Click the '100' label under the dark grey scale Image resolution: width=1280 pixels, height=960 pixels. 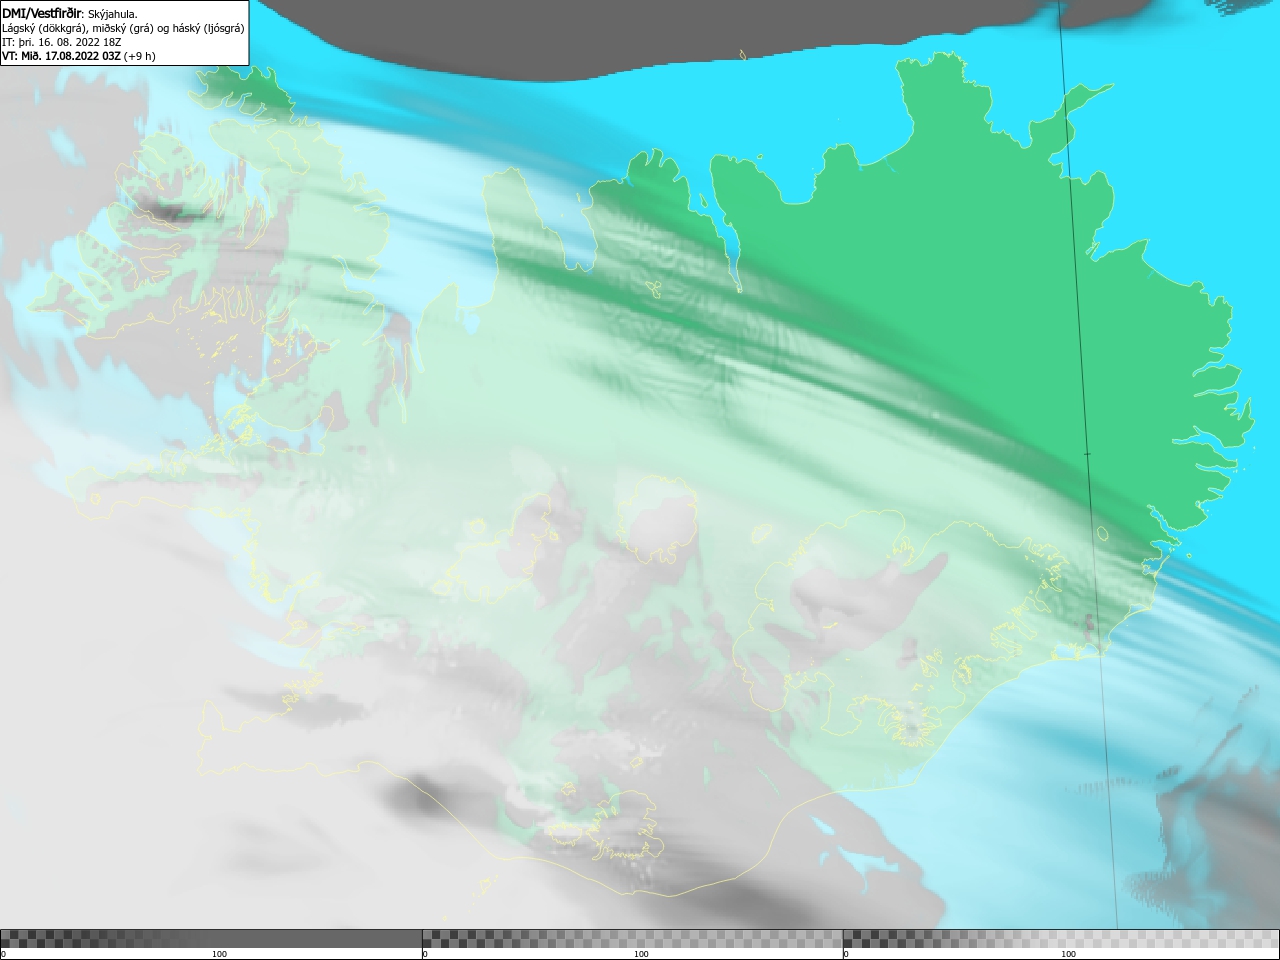point(219,954)
